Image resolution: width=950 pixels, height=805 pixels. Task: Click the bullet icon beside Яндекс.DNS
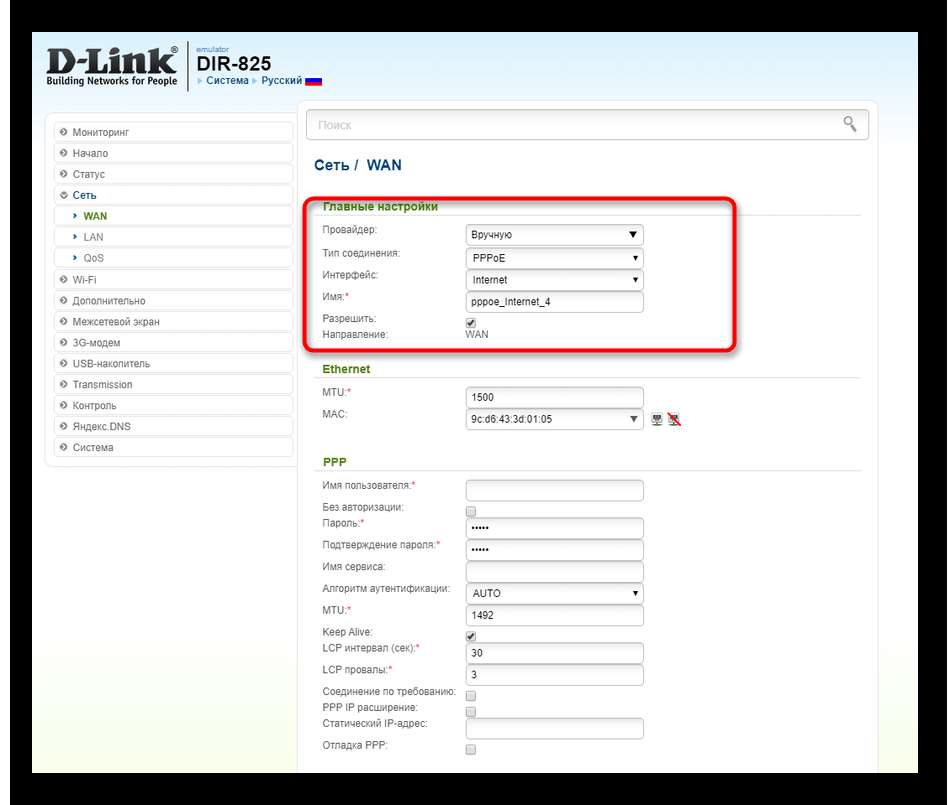coord(64,426)
